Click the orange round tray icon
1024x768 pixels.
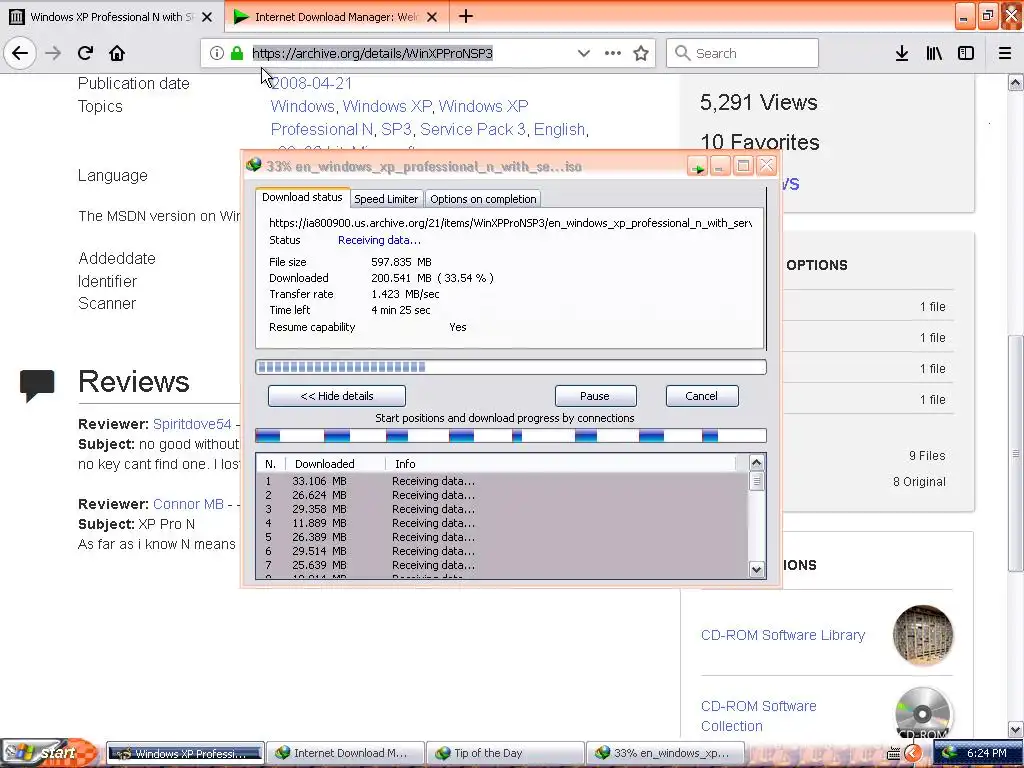tap(912, 754)
